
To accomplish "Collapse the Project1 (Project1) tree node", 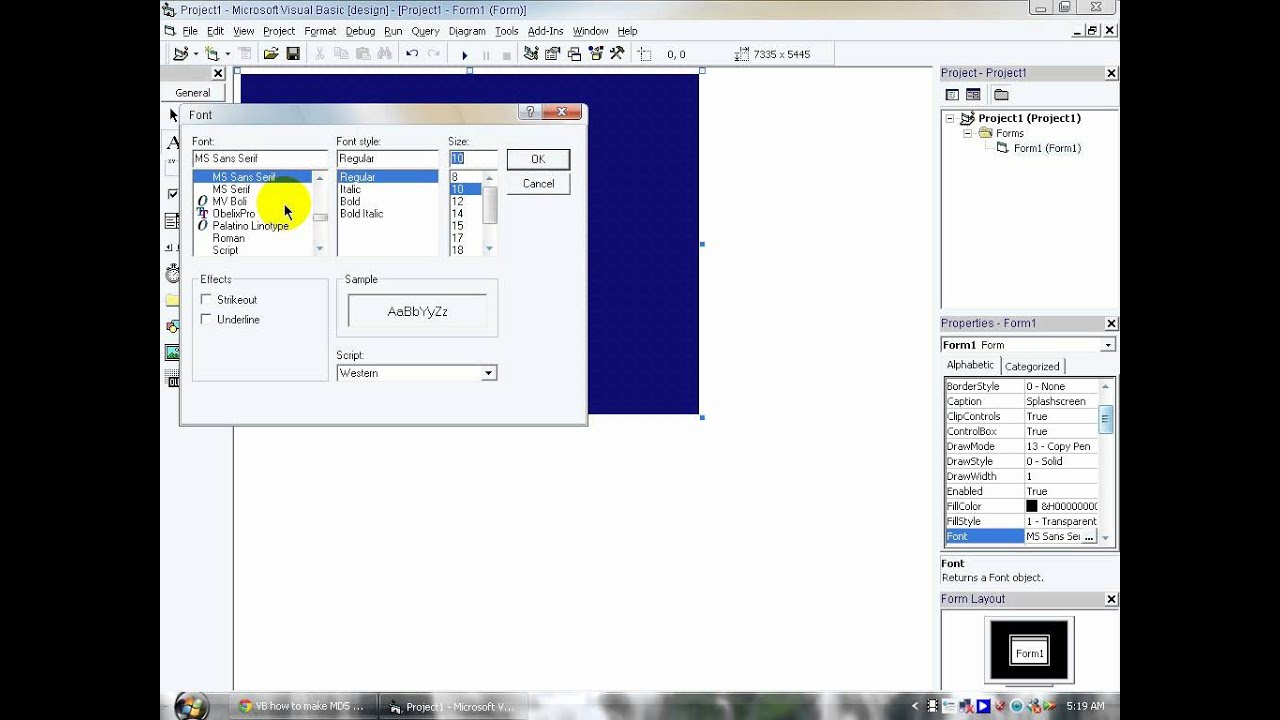I will pyautogui.click(x=950, y=118).
